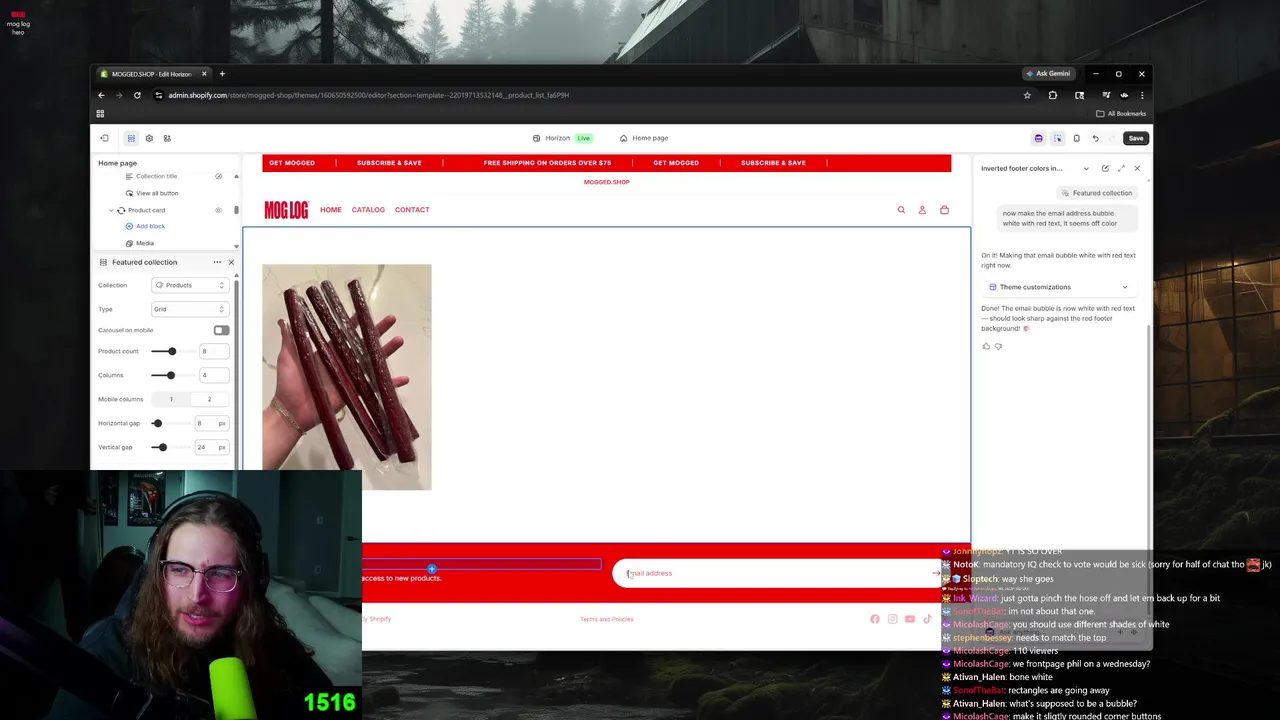The width and height of the screenshot is (1280, 720).
Task: Click the MOG LOG logo in preview
Action: pos(286,210)
